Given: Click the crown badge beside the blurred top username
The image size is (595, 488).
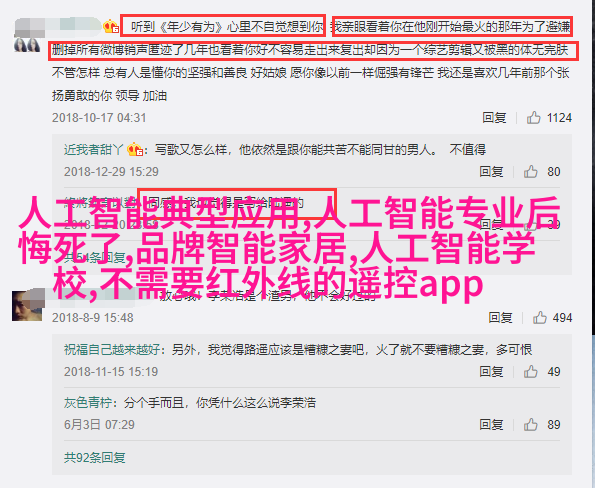Looking at the screenshot, I should pyautogui.click(x=111, y=27).
